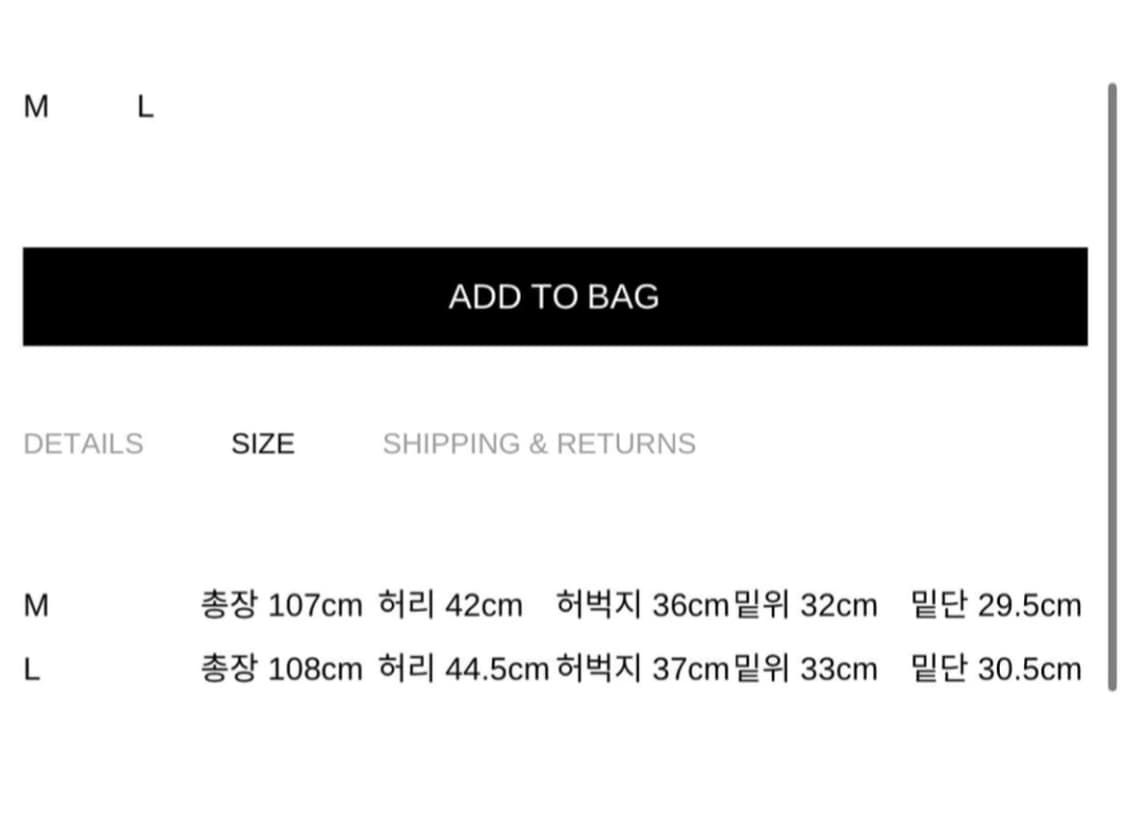The width and height of the screenshot is (1125, 815).
Task: Click the ADD TO BAG button
Action: [x=555, y=297]
